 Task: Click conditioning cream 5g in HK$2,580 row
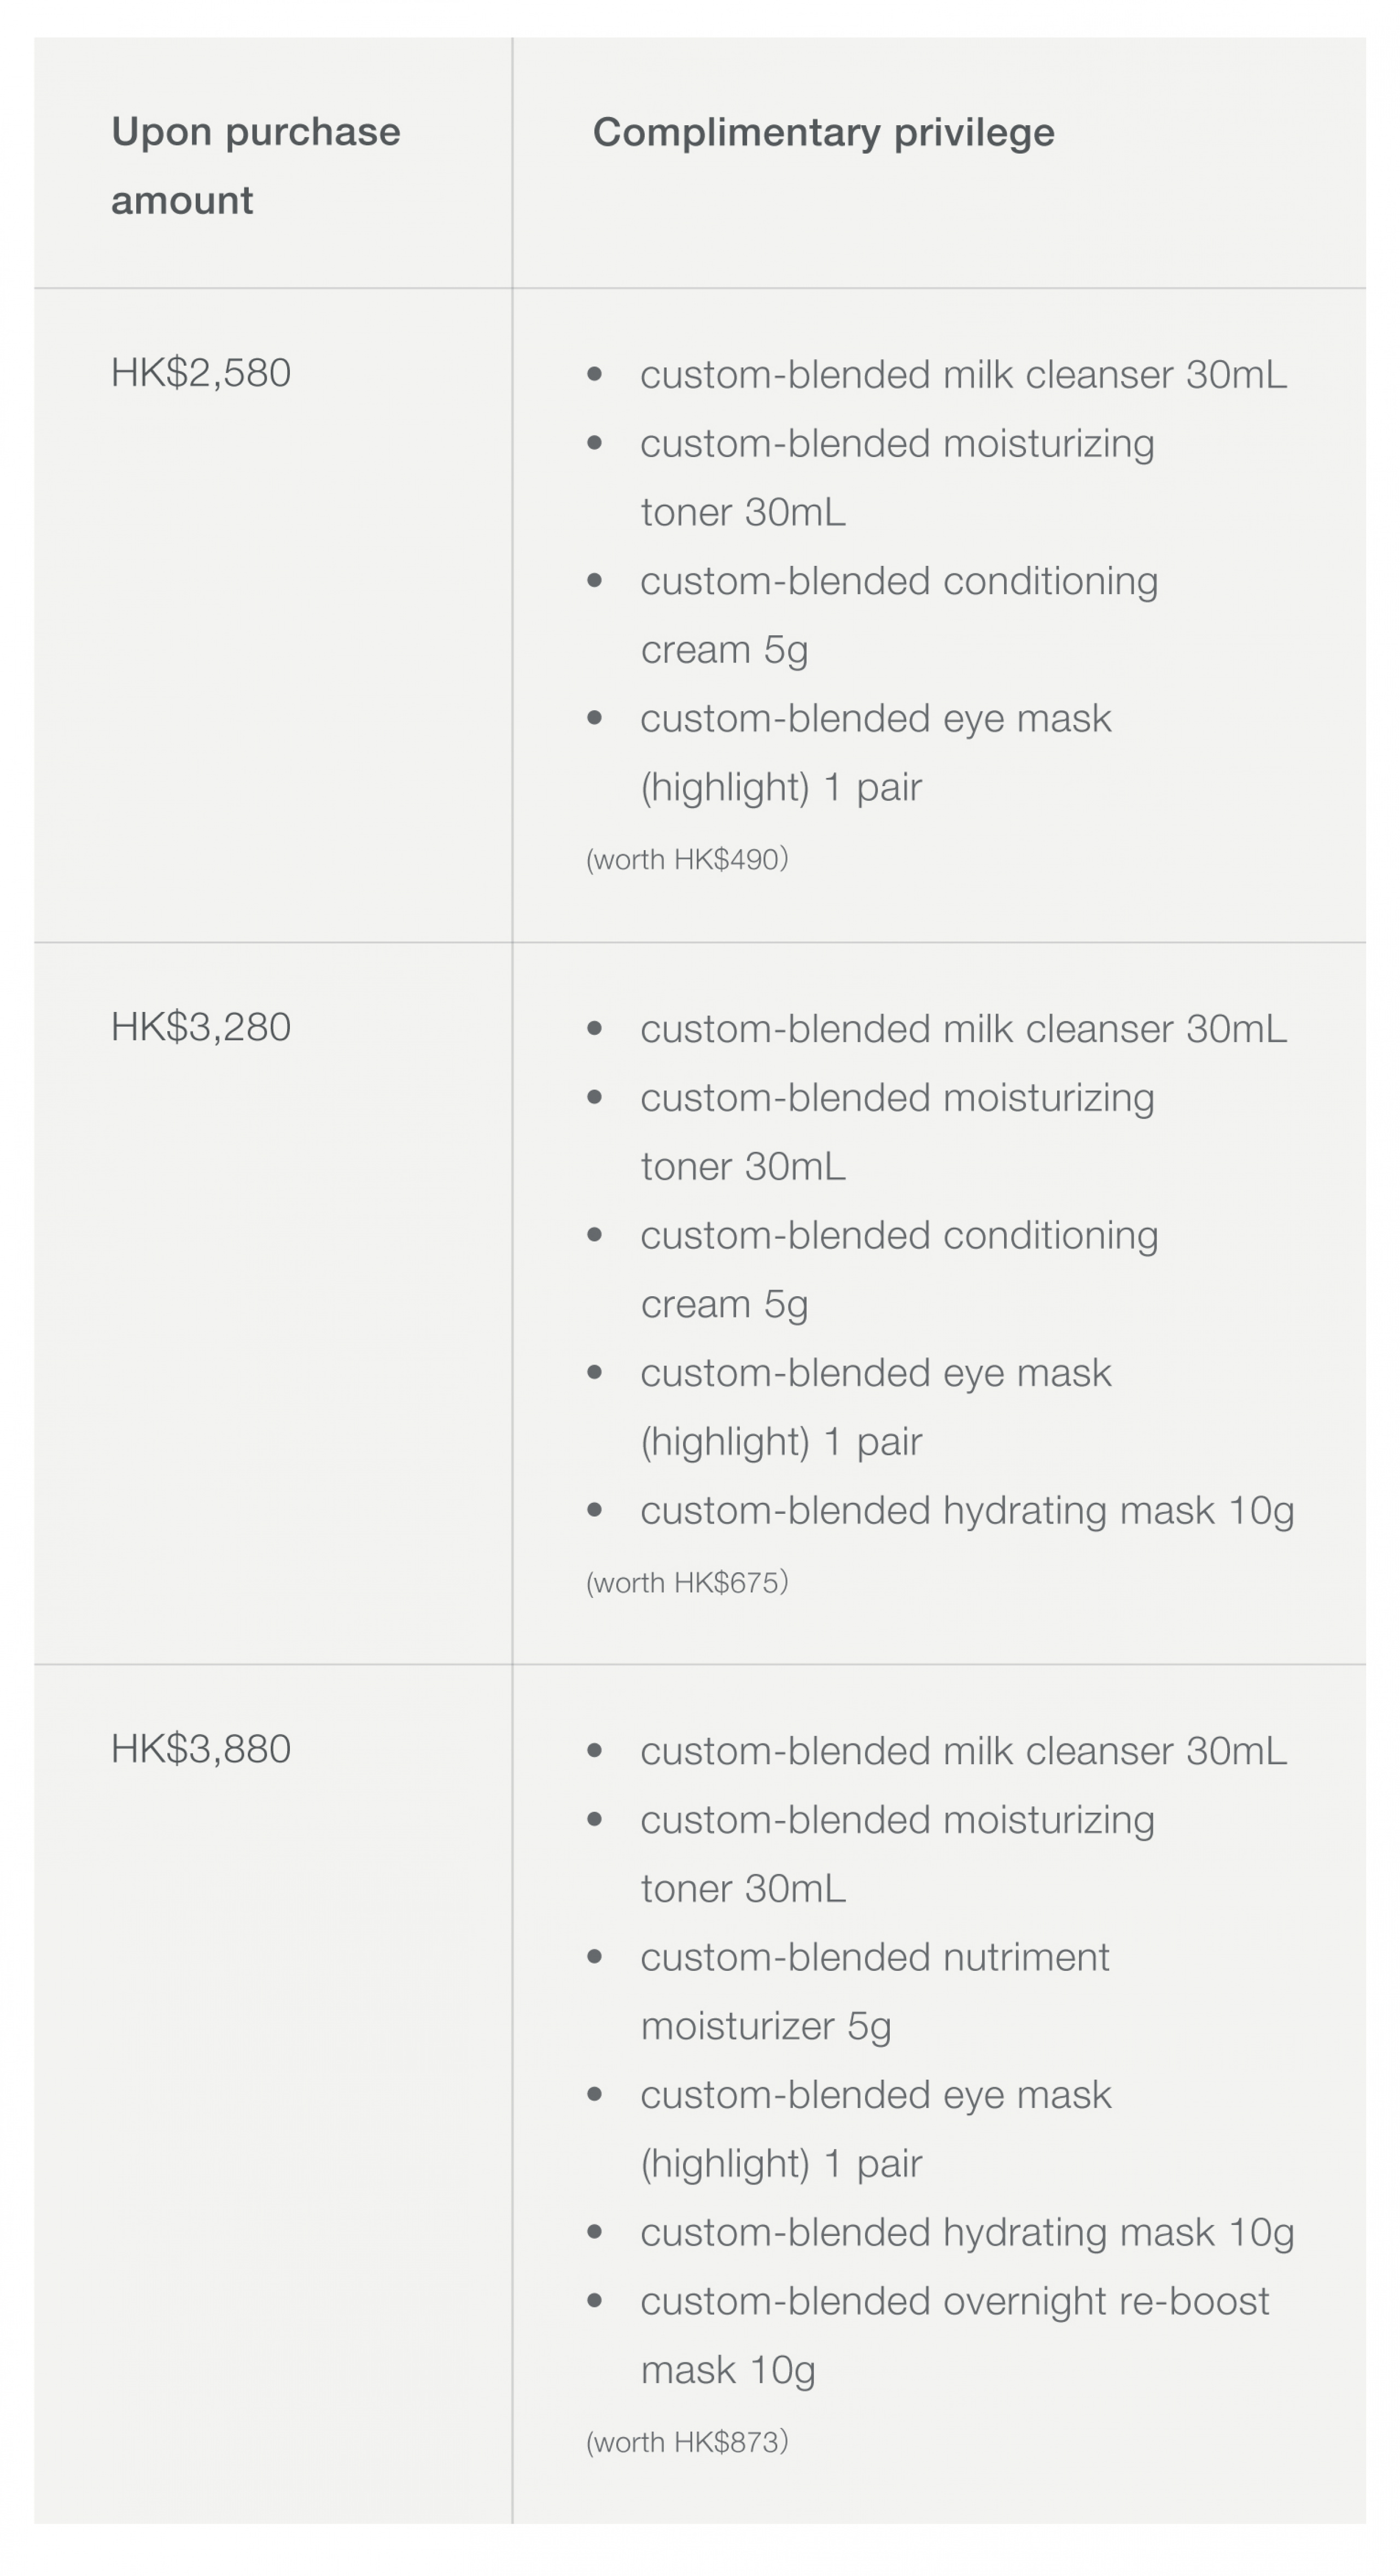click(898, 582)
